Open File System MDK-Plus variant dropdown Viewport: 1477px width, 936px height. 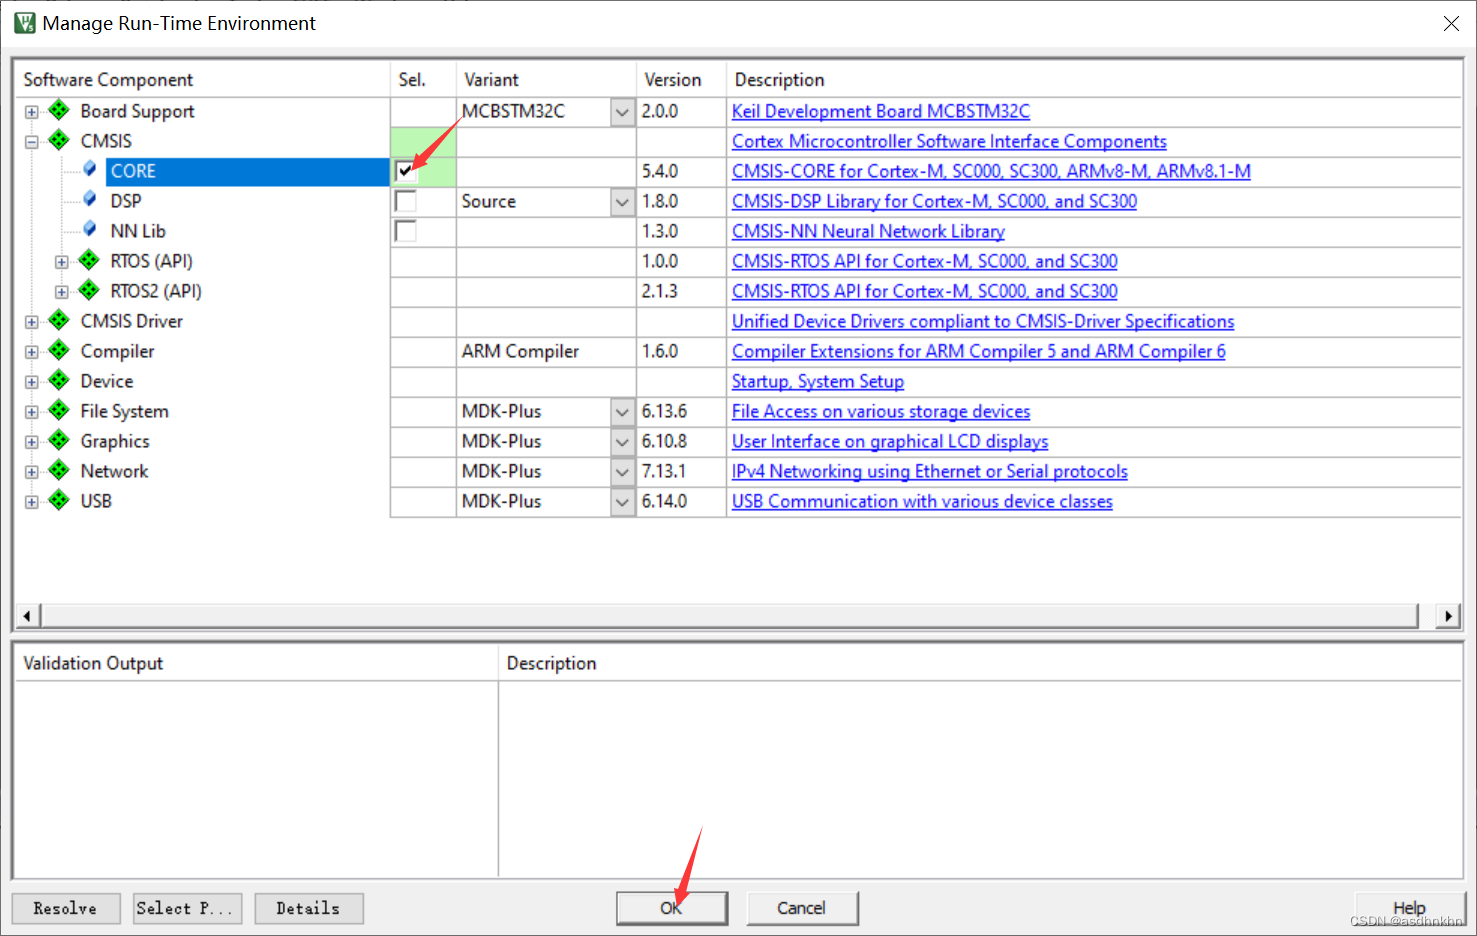622,412
